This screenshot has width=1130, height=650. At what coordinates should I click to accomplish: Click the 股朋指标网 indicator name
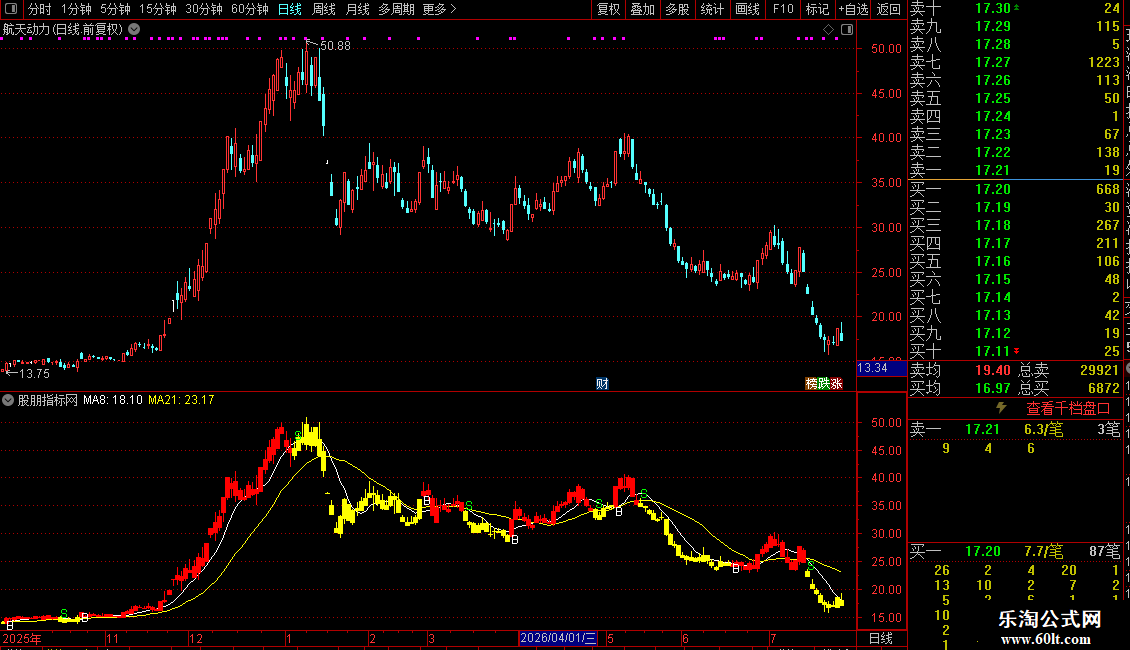[x=48, y=400]
